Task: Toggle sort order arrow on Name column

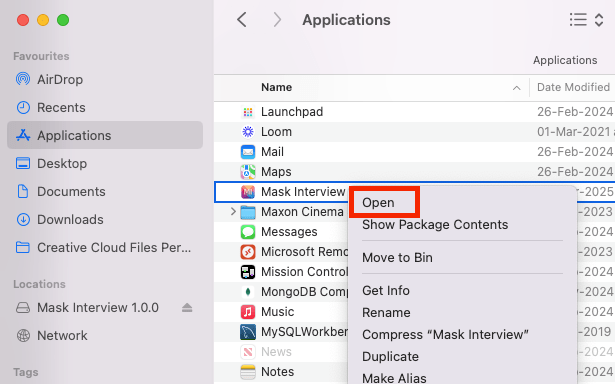Action: pyautogui.click(x=517, y=88)
